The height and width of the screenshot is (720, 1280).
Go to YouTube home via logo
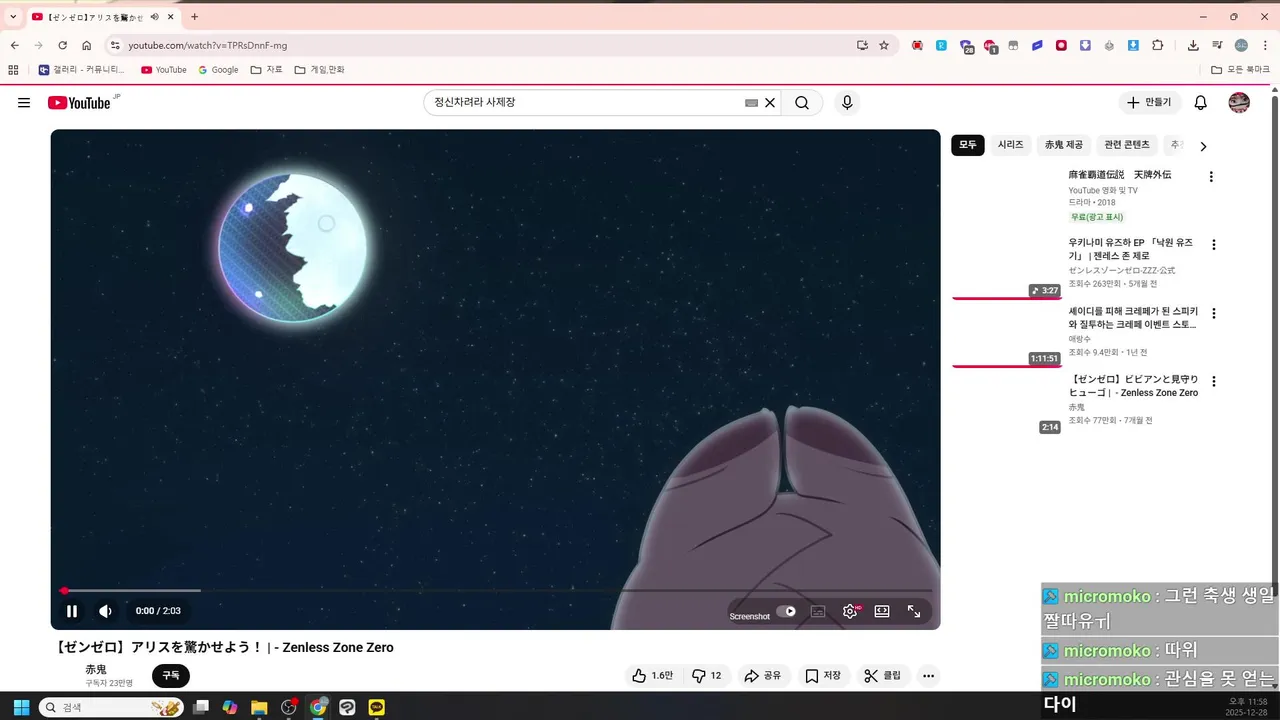coord(79,103)
